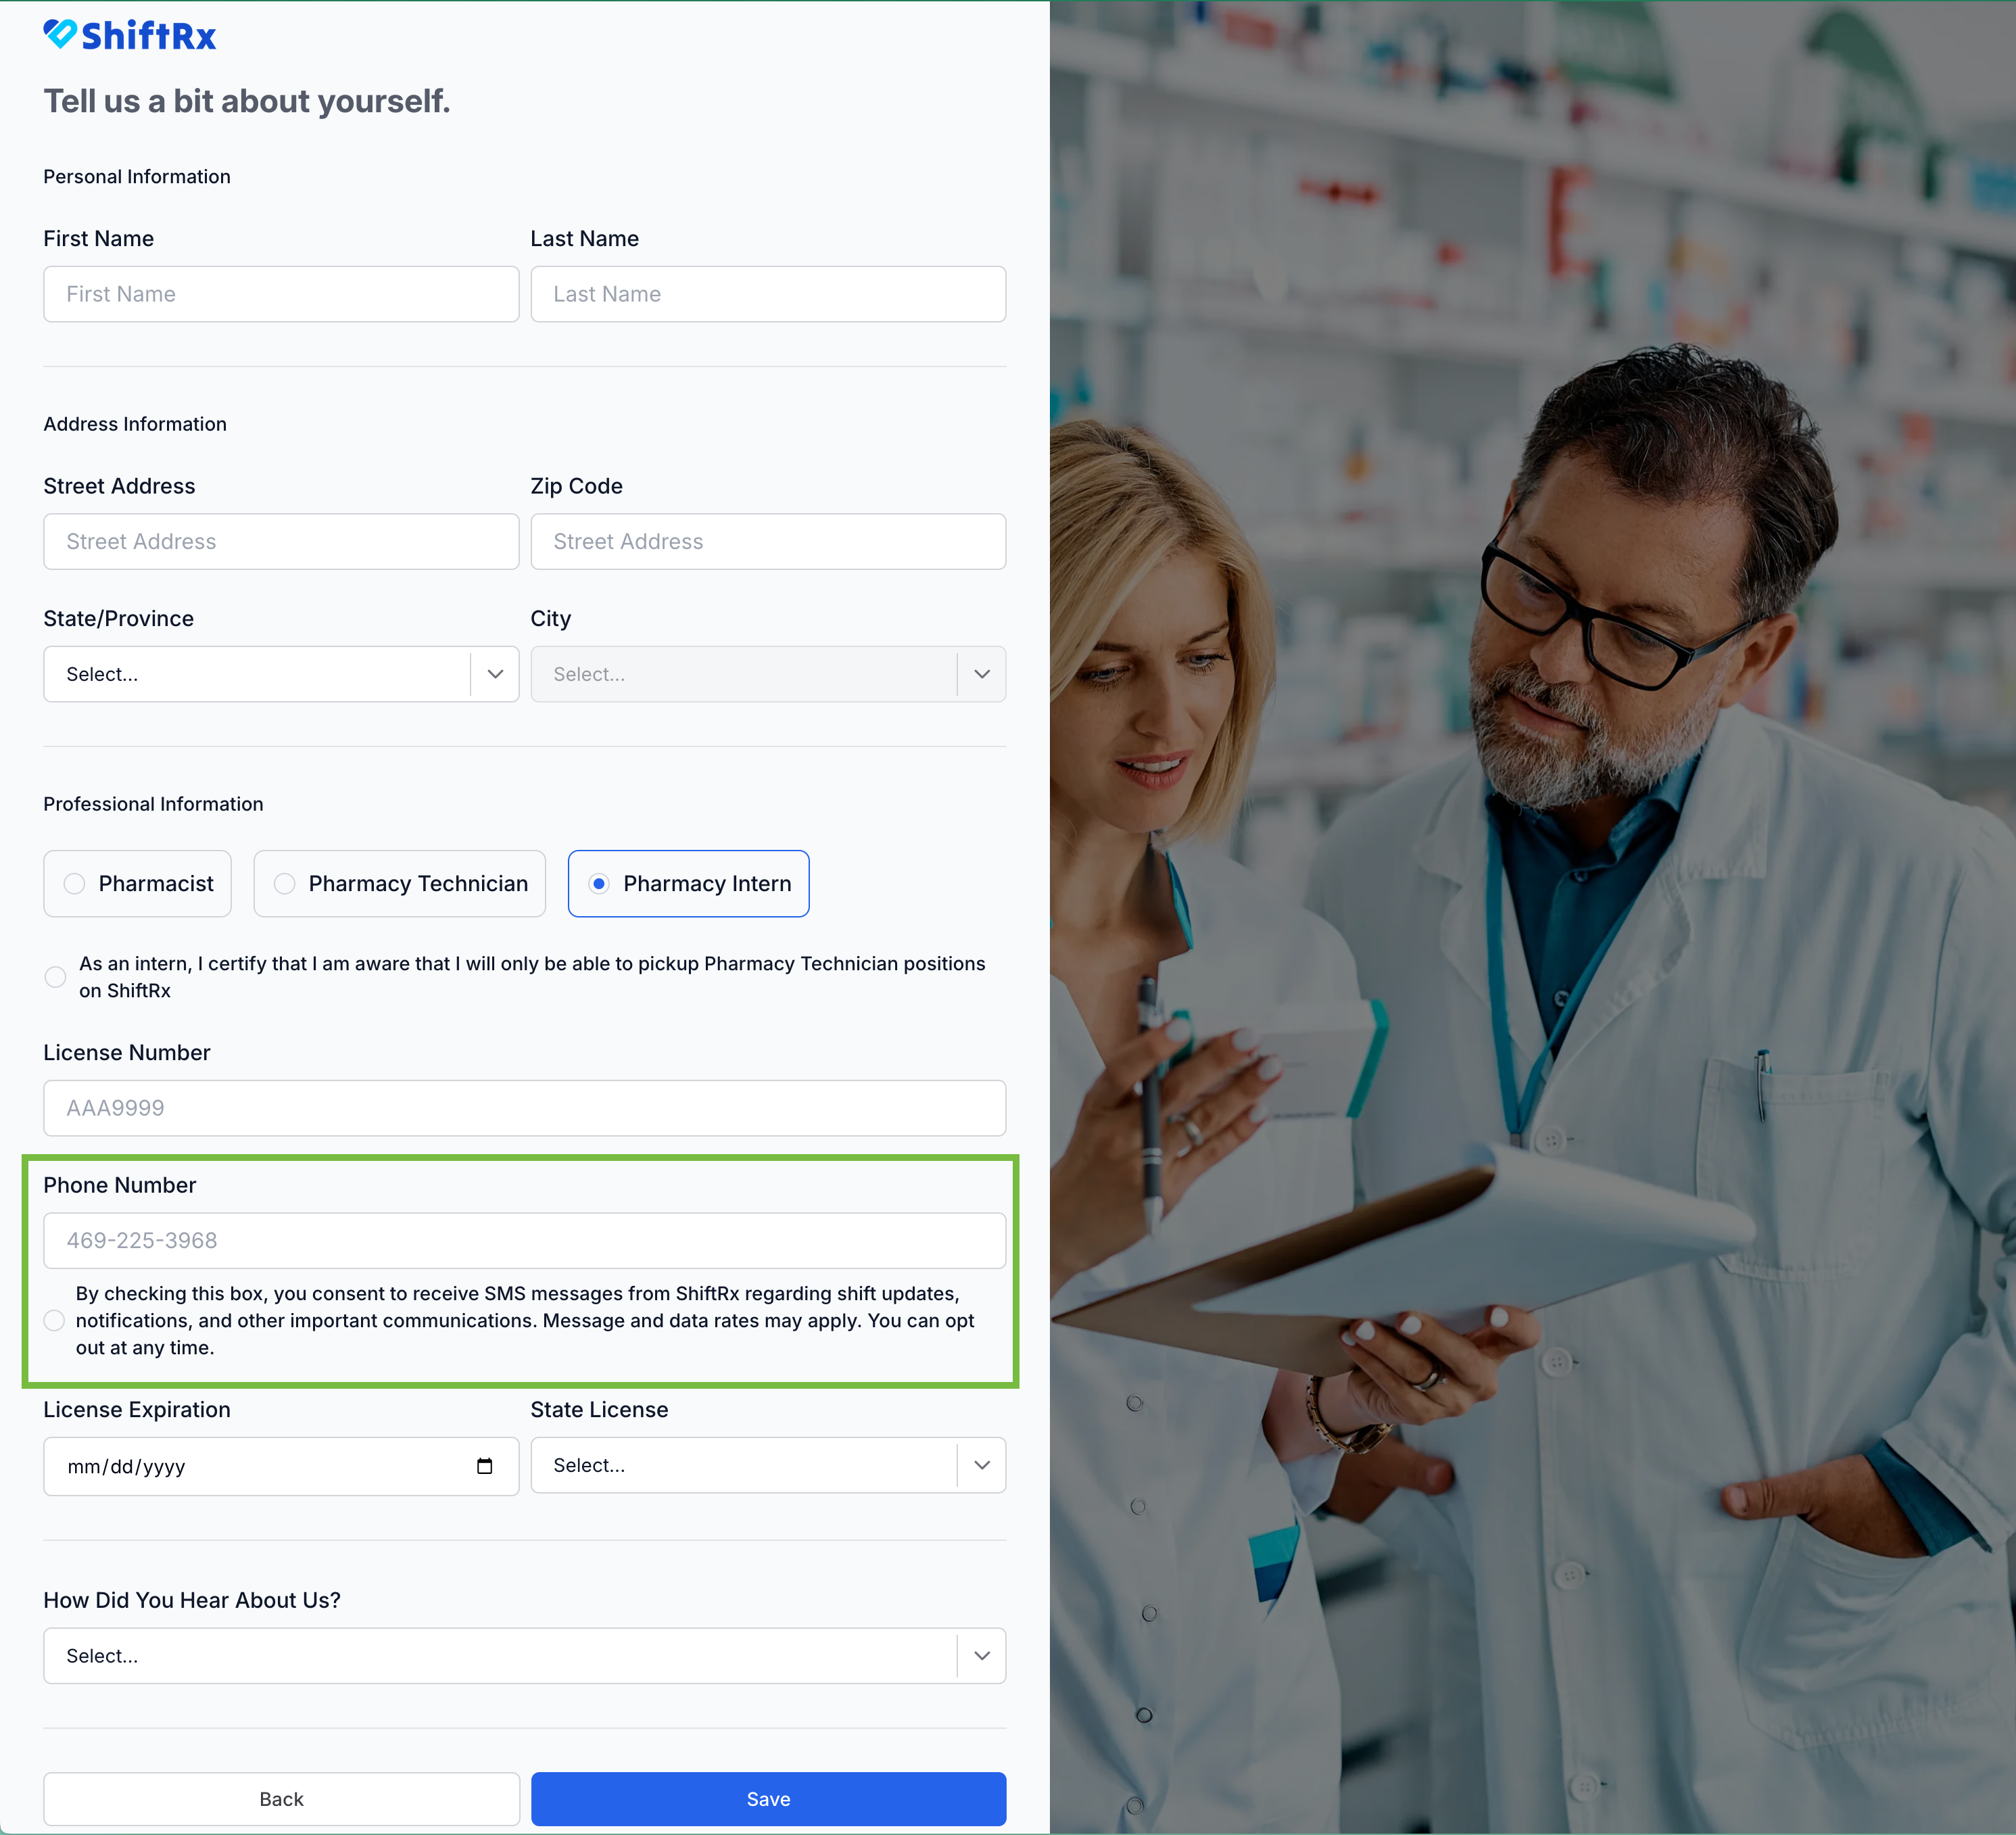Click the Back button
The height and width of the screenshot is (1835, 2016).
(x=281, y=1799)
